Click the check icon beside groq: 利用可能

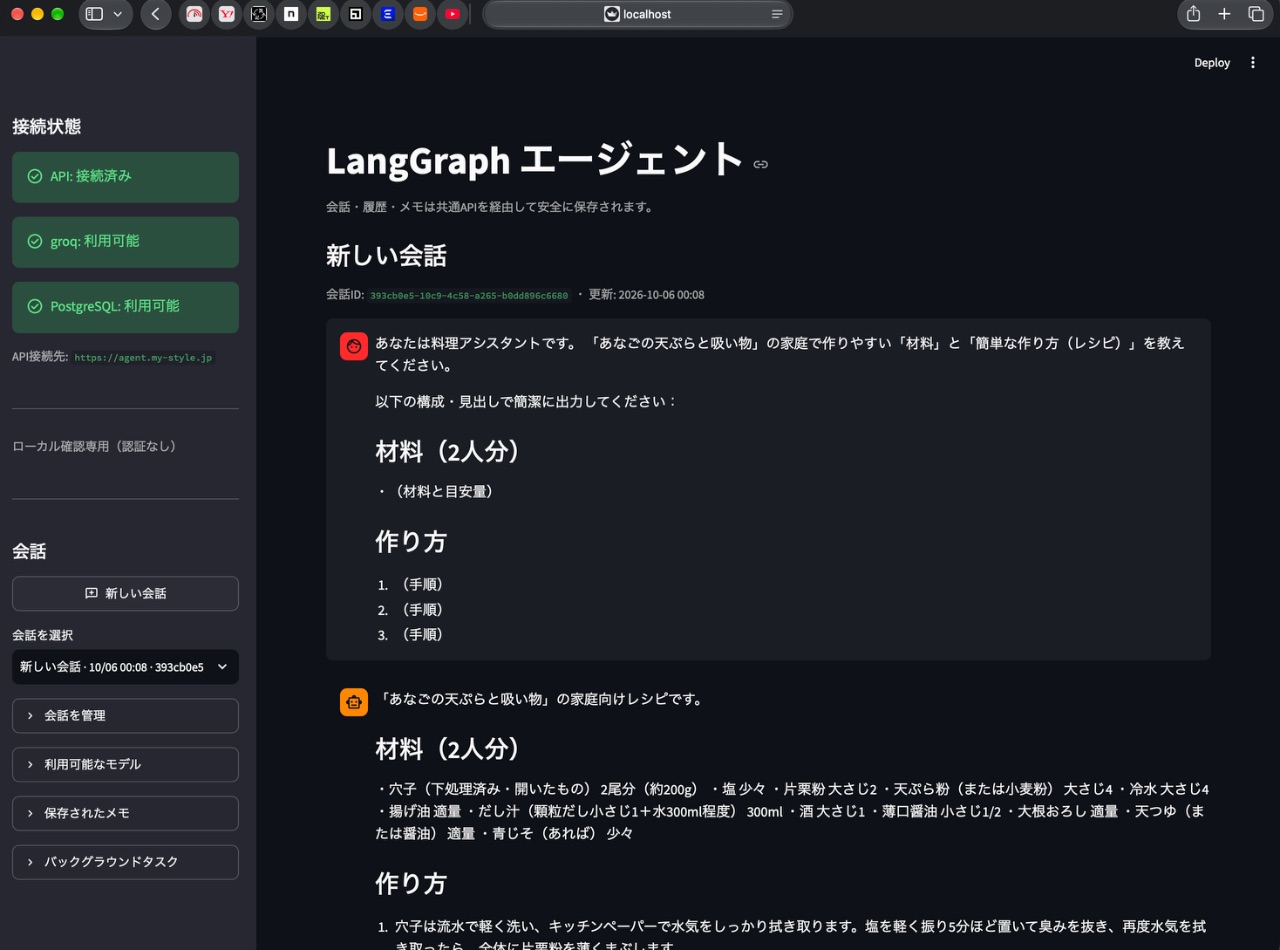point(35,241)
